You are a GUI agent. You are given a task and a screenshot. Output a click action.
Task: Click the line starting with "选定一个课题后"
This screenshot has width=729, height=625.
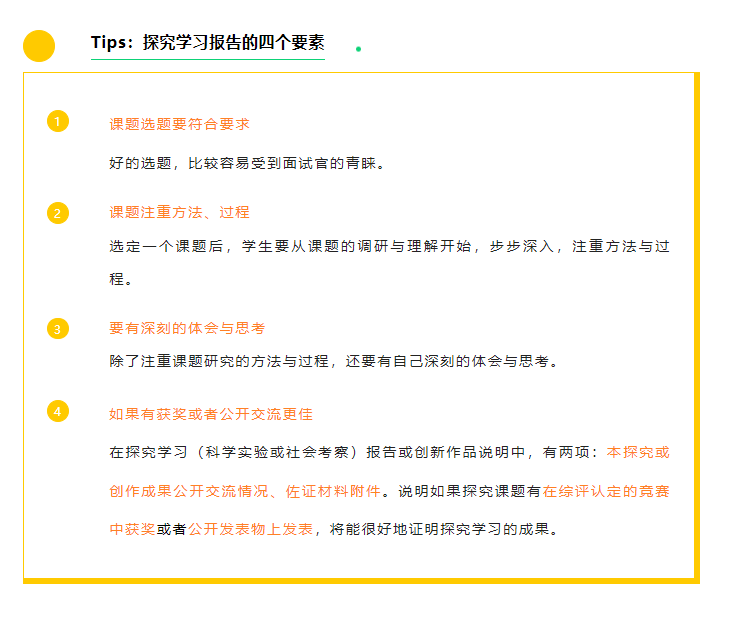pyautogui.click(x=390, y=246)
